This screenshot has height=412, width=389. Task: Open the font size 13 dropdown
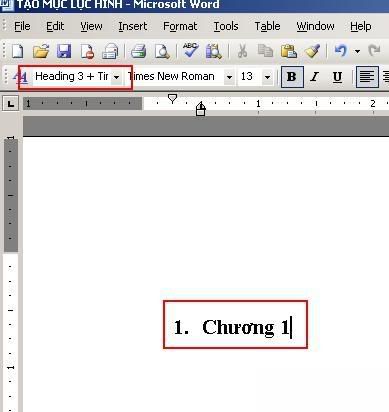[x=267, y=77]
